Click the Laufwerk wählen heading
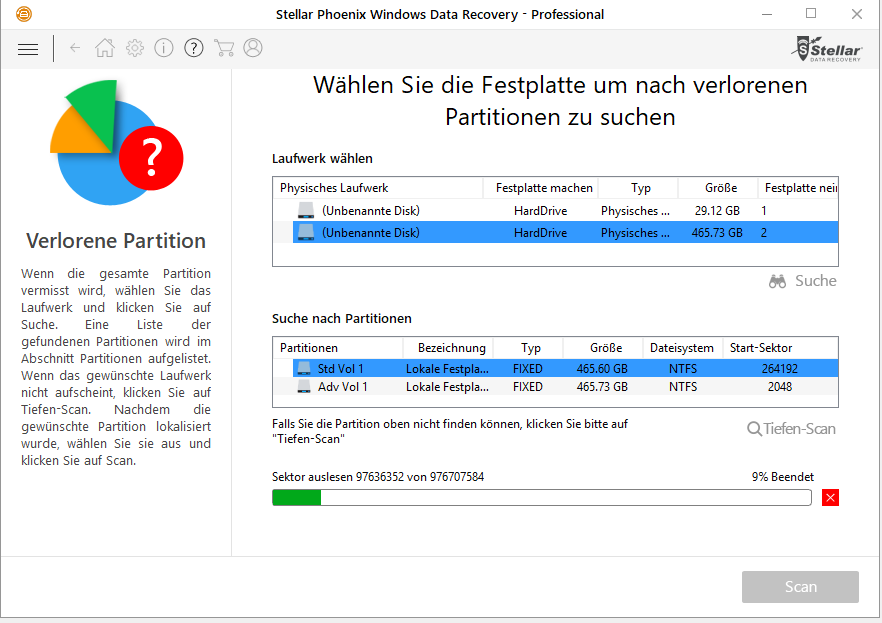Image resolution: width=882 pixels, height=623 pixels. 322,159
